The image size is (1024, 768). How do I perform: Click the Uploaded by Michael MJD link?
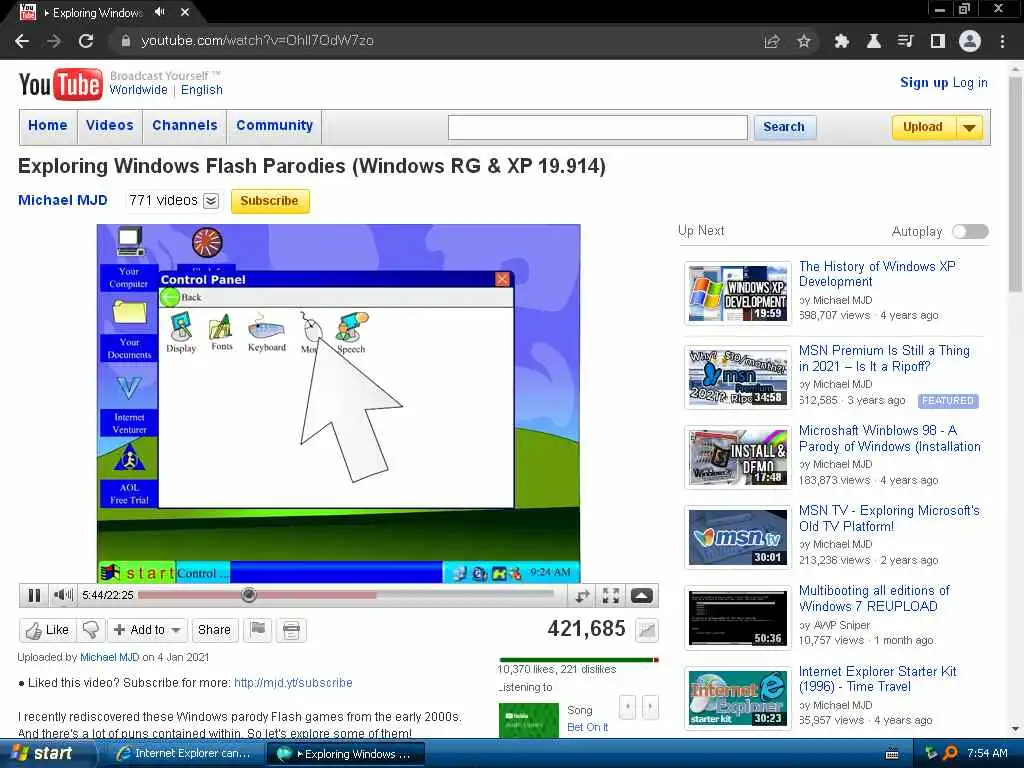[110, 657]
